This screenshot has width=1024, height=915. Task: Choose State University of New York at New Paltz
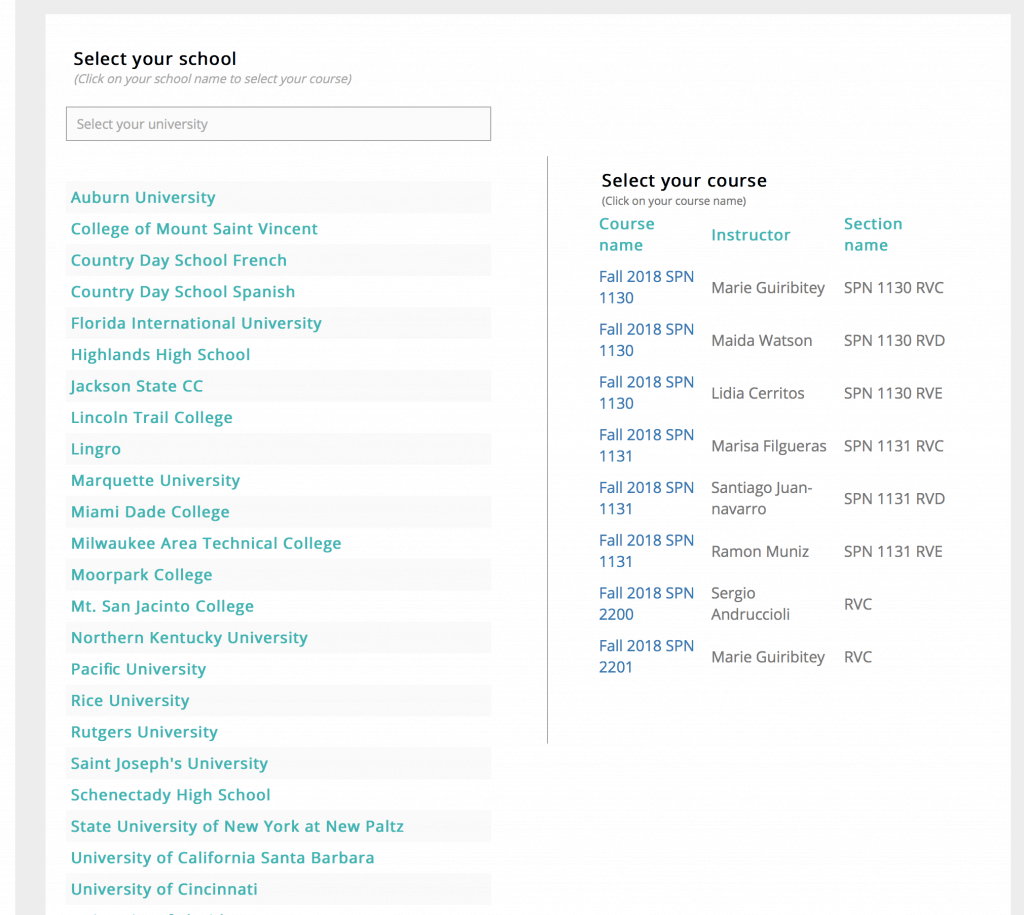coord(237,826)
